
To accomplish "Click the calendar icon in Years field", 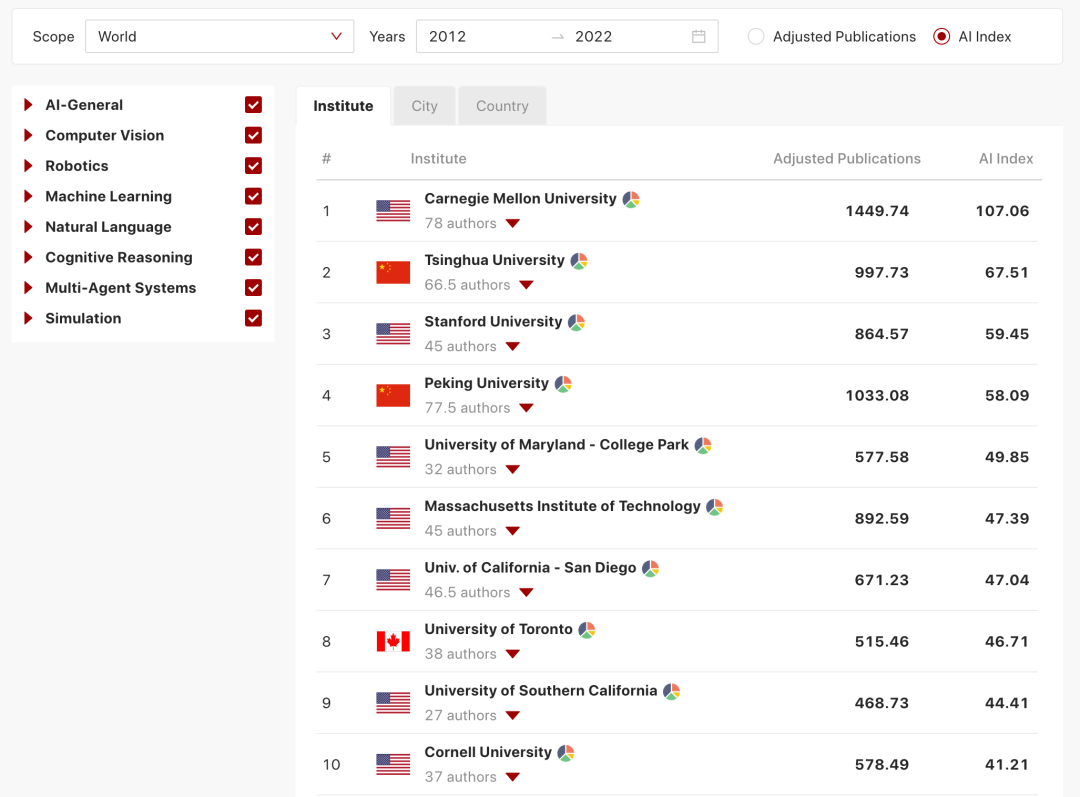I will 698,37.
